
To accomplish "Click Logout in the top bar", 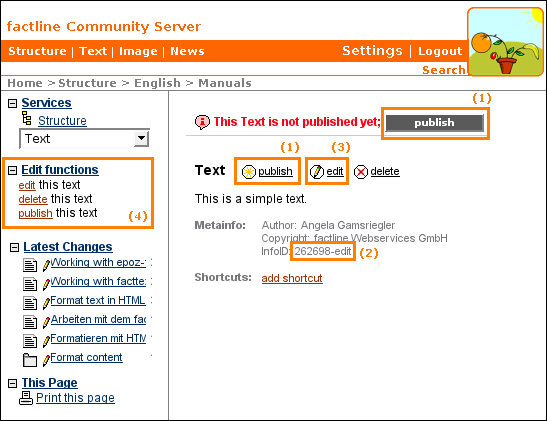I will tap(440, 51).
